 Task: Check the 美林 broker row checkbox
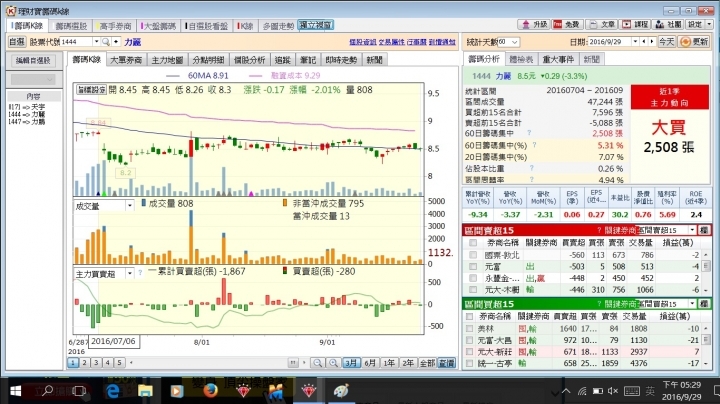coord(469,329)
